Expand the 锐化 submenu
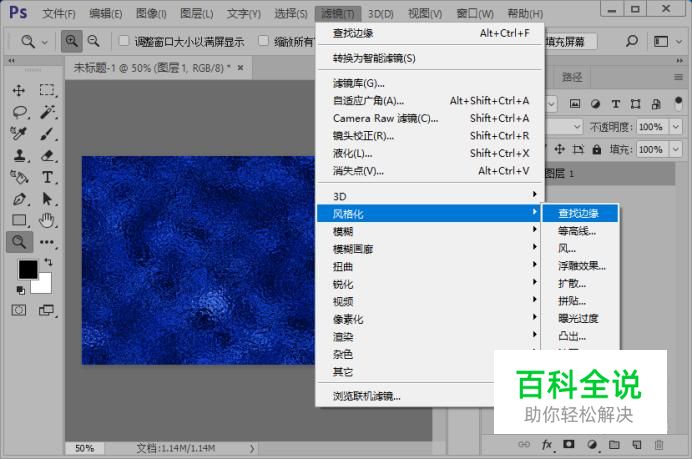The height and width of the screenshot is (459, 692). 429,284
